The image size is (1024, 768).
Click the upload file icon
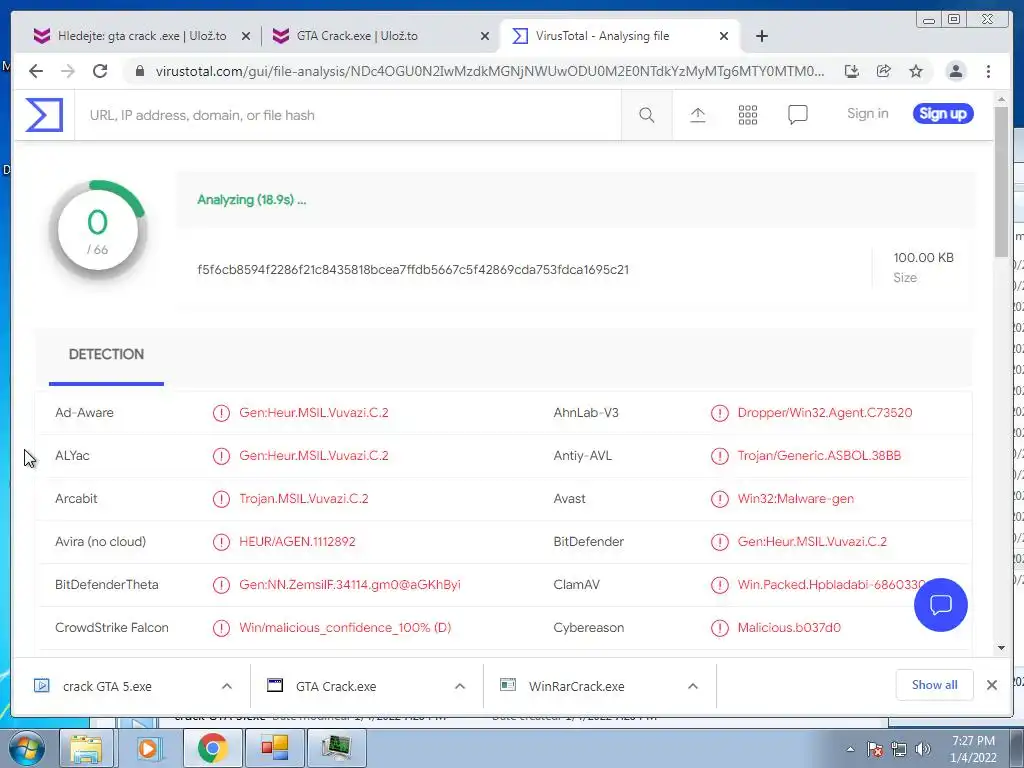697,115
